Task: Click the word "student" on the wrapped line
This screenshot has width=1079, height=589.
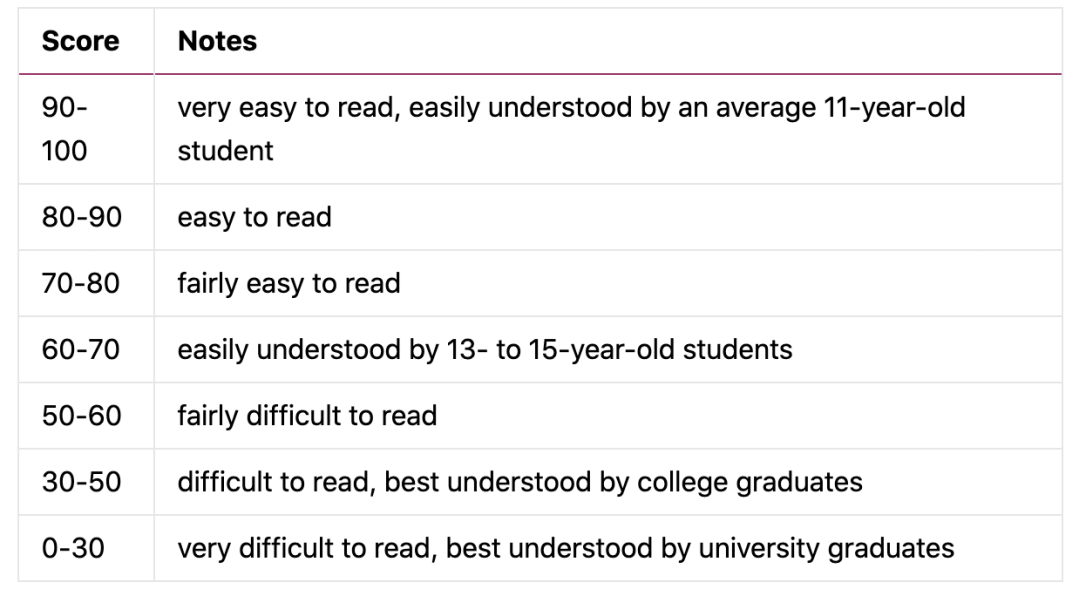Action: point(225,151)
